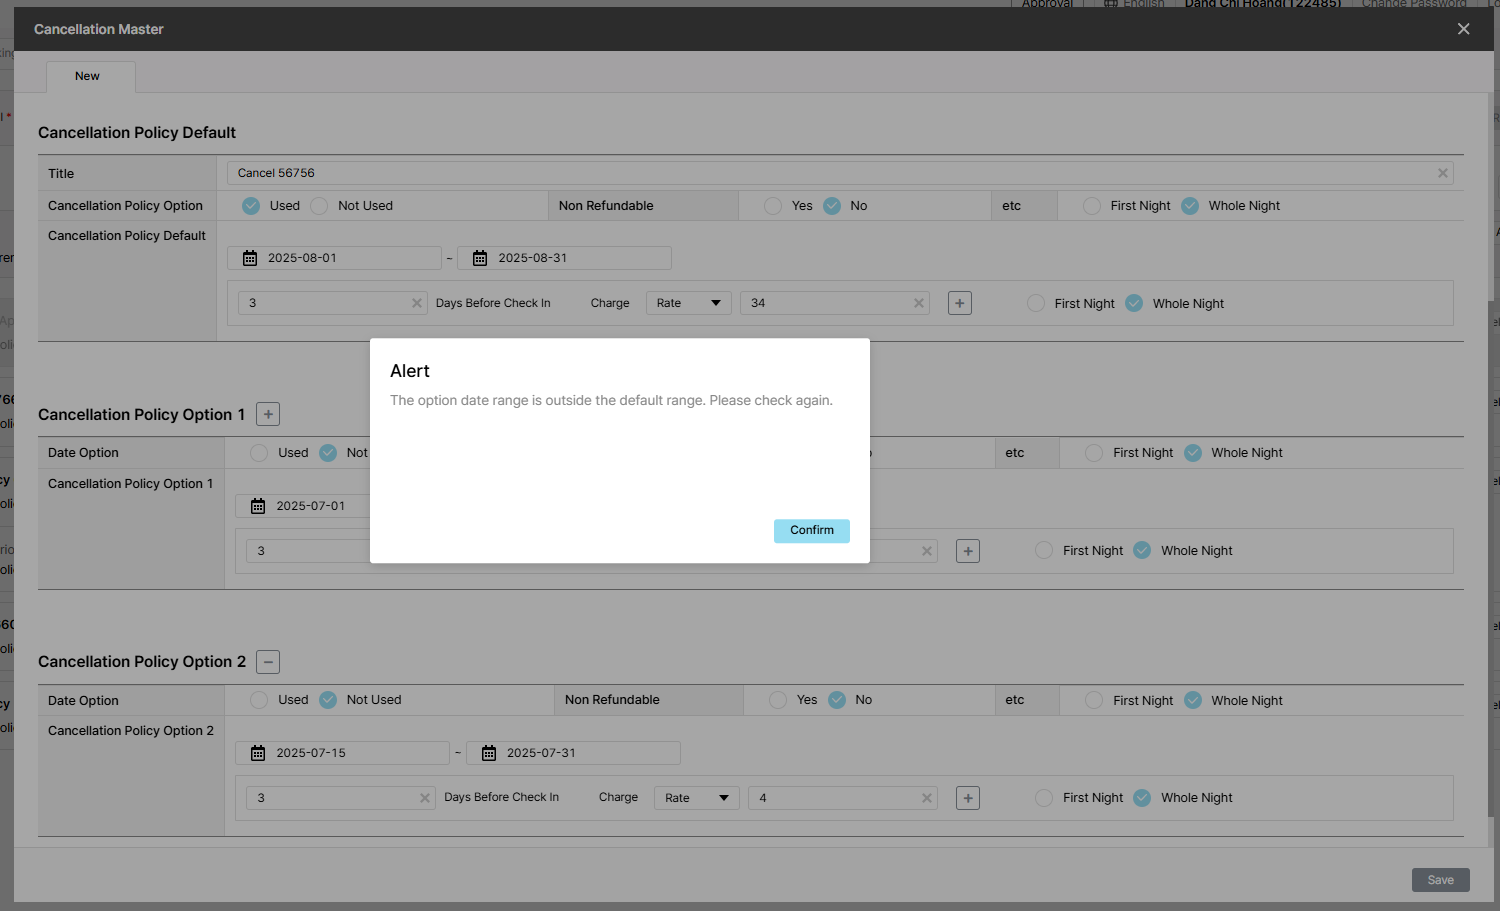Choose No for Option 2 Non Refundable

pos(837,700)
